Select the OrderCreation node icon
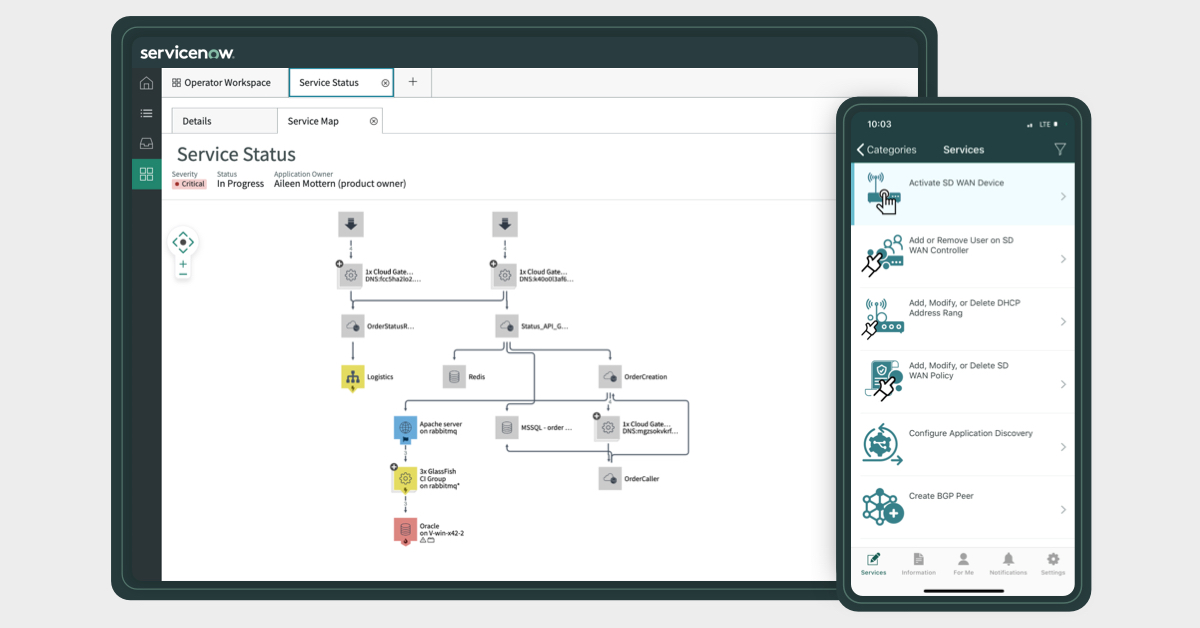The height and width of the screenshot is (628, 1200). (609, 377)
